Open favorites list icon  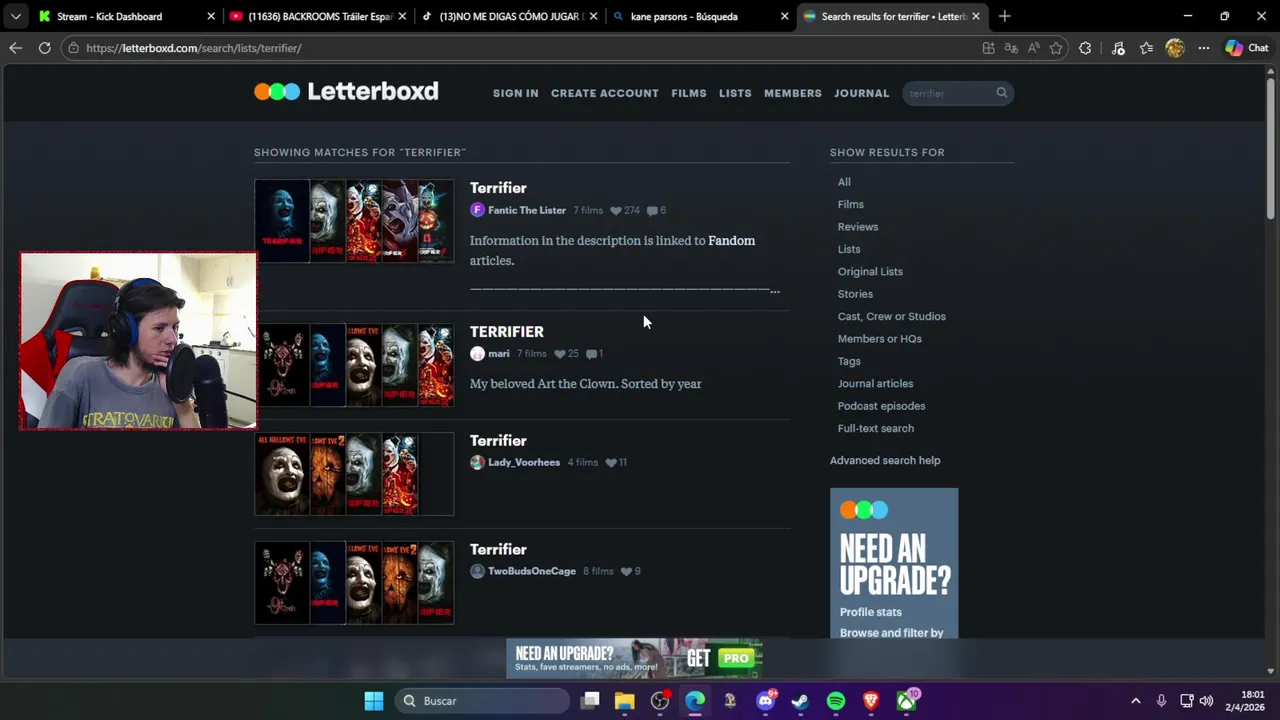[x=1146, y=48]
